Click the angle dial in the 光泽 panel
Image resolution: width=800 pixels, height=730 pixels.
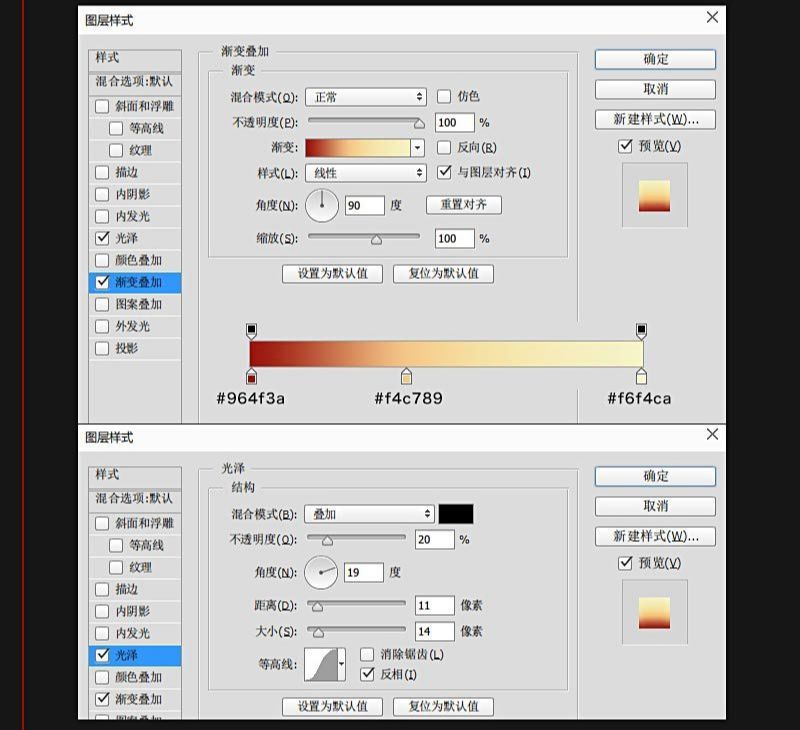[x=321, y=572]
